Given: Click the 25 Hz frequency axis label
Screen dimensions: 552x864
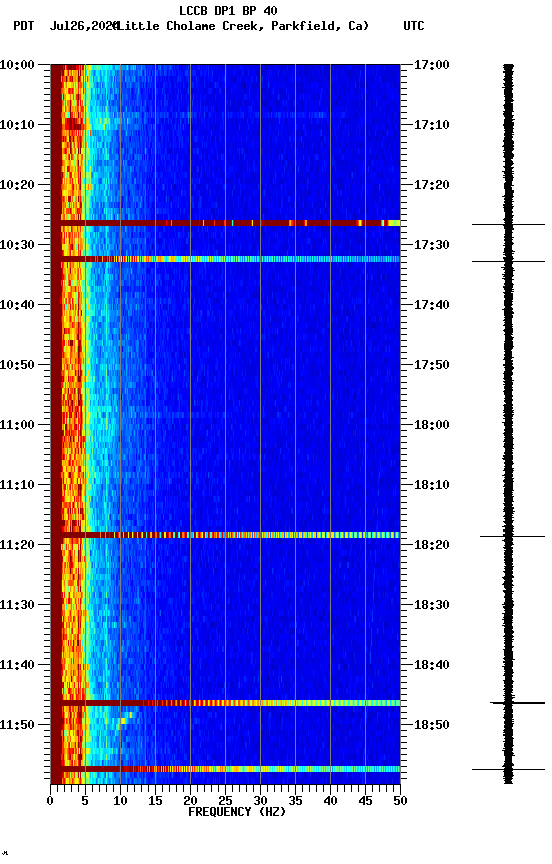Looking at the screenshot, I should [225, 801].
